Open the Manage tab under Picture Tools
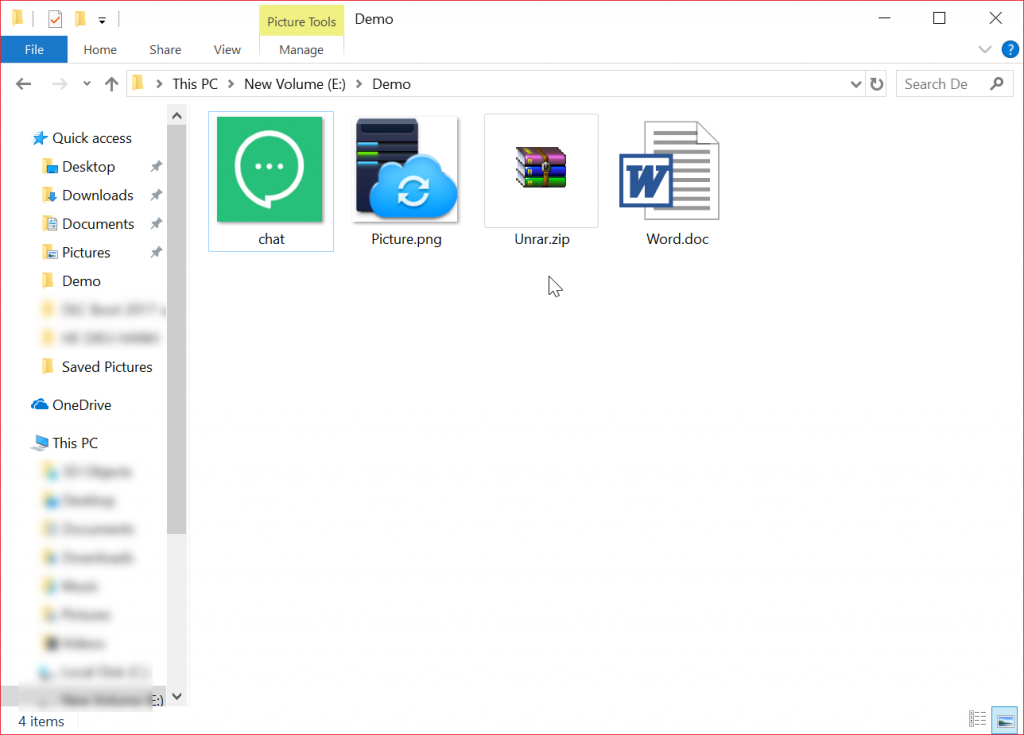Image resolution: width=1024 pixels, height=735 pixels. (301, 49)
